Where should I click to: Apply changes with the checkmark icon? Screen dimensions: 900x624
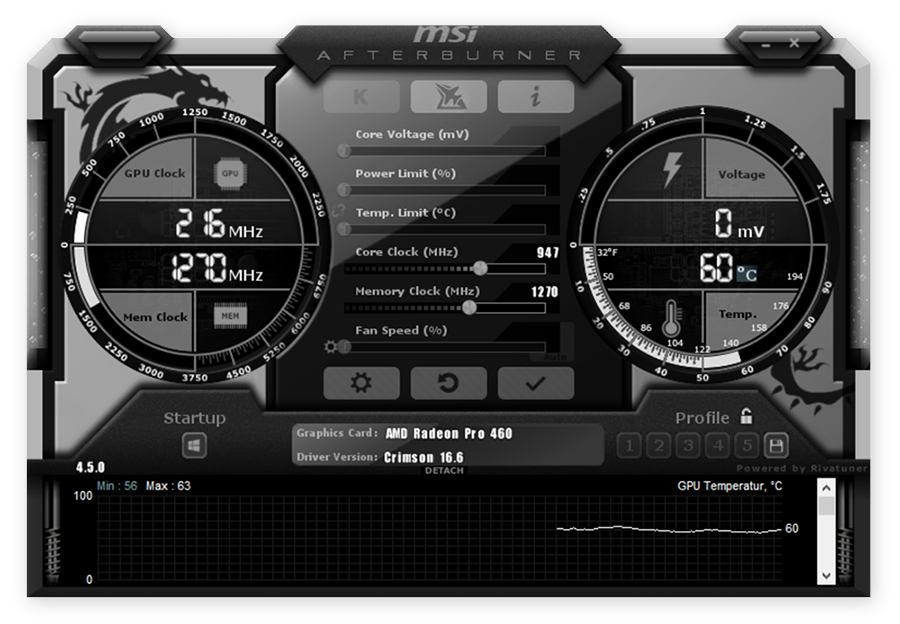pos(535,383)
